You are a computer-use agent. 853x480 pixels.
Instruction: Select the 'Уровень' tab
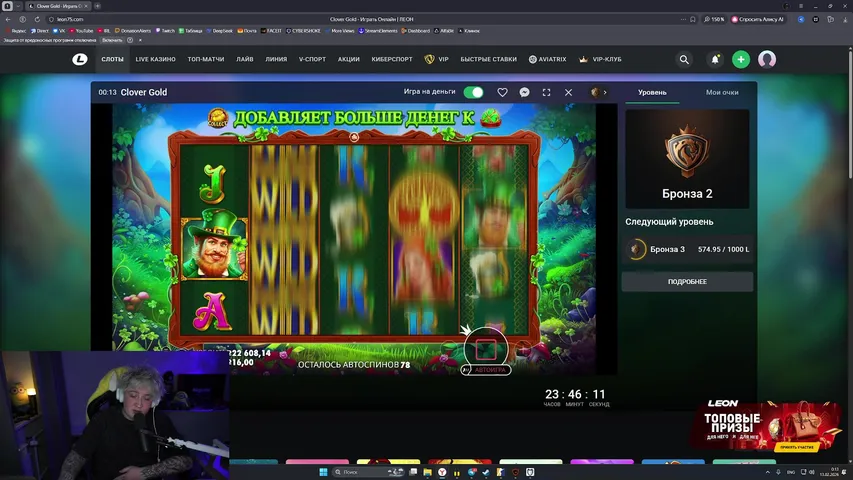coord(652,92)
